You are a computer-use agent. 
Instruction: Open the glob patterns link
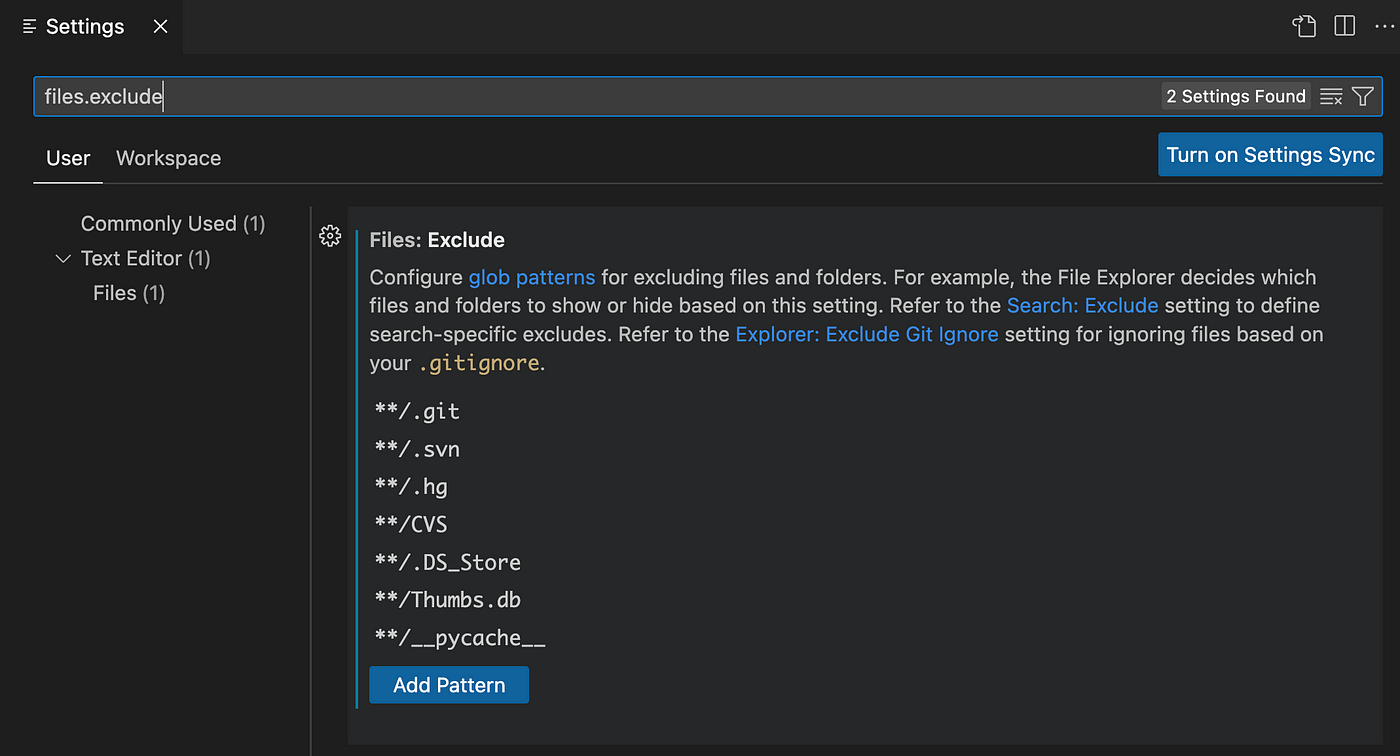pyautogui.click(x=532, y=277)
